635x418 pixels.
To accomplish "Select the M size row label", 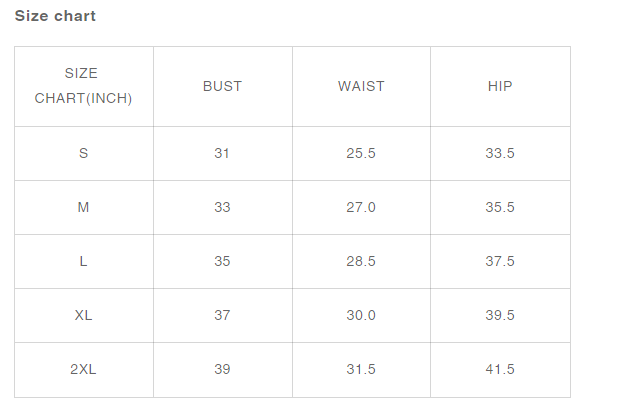I will [83, 207].
